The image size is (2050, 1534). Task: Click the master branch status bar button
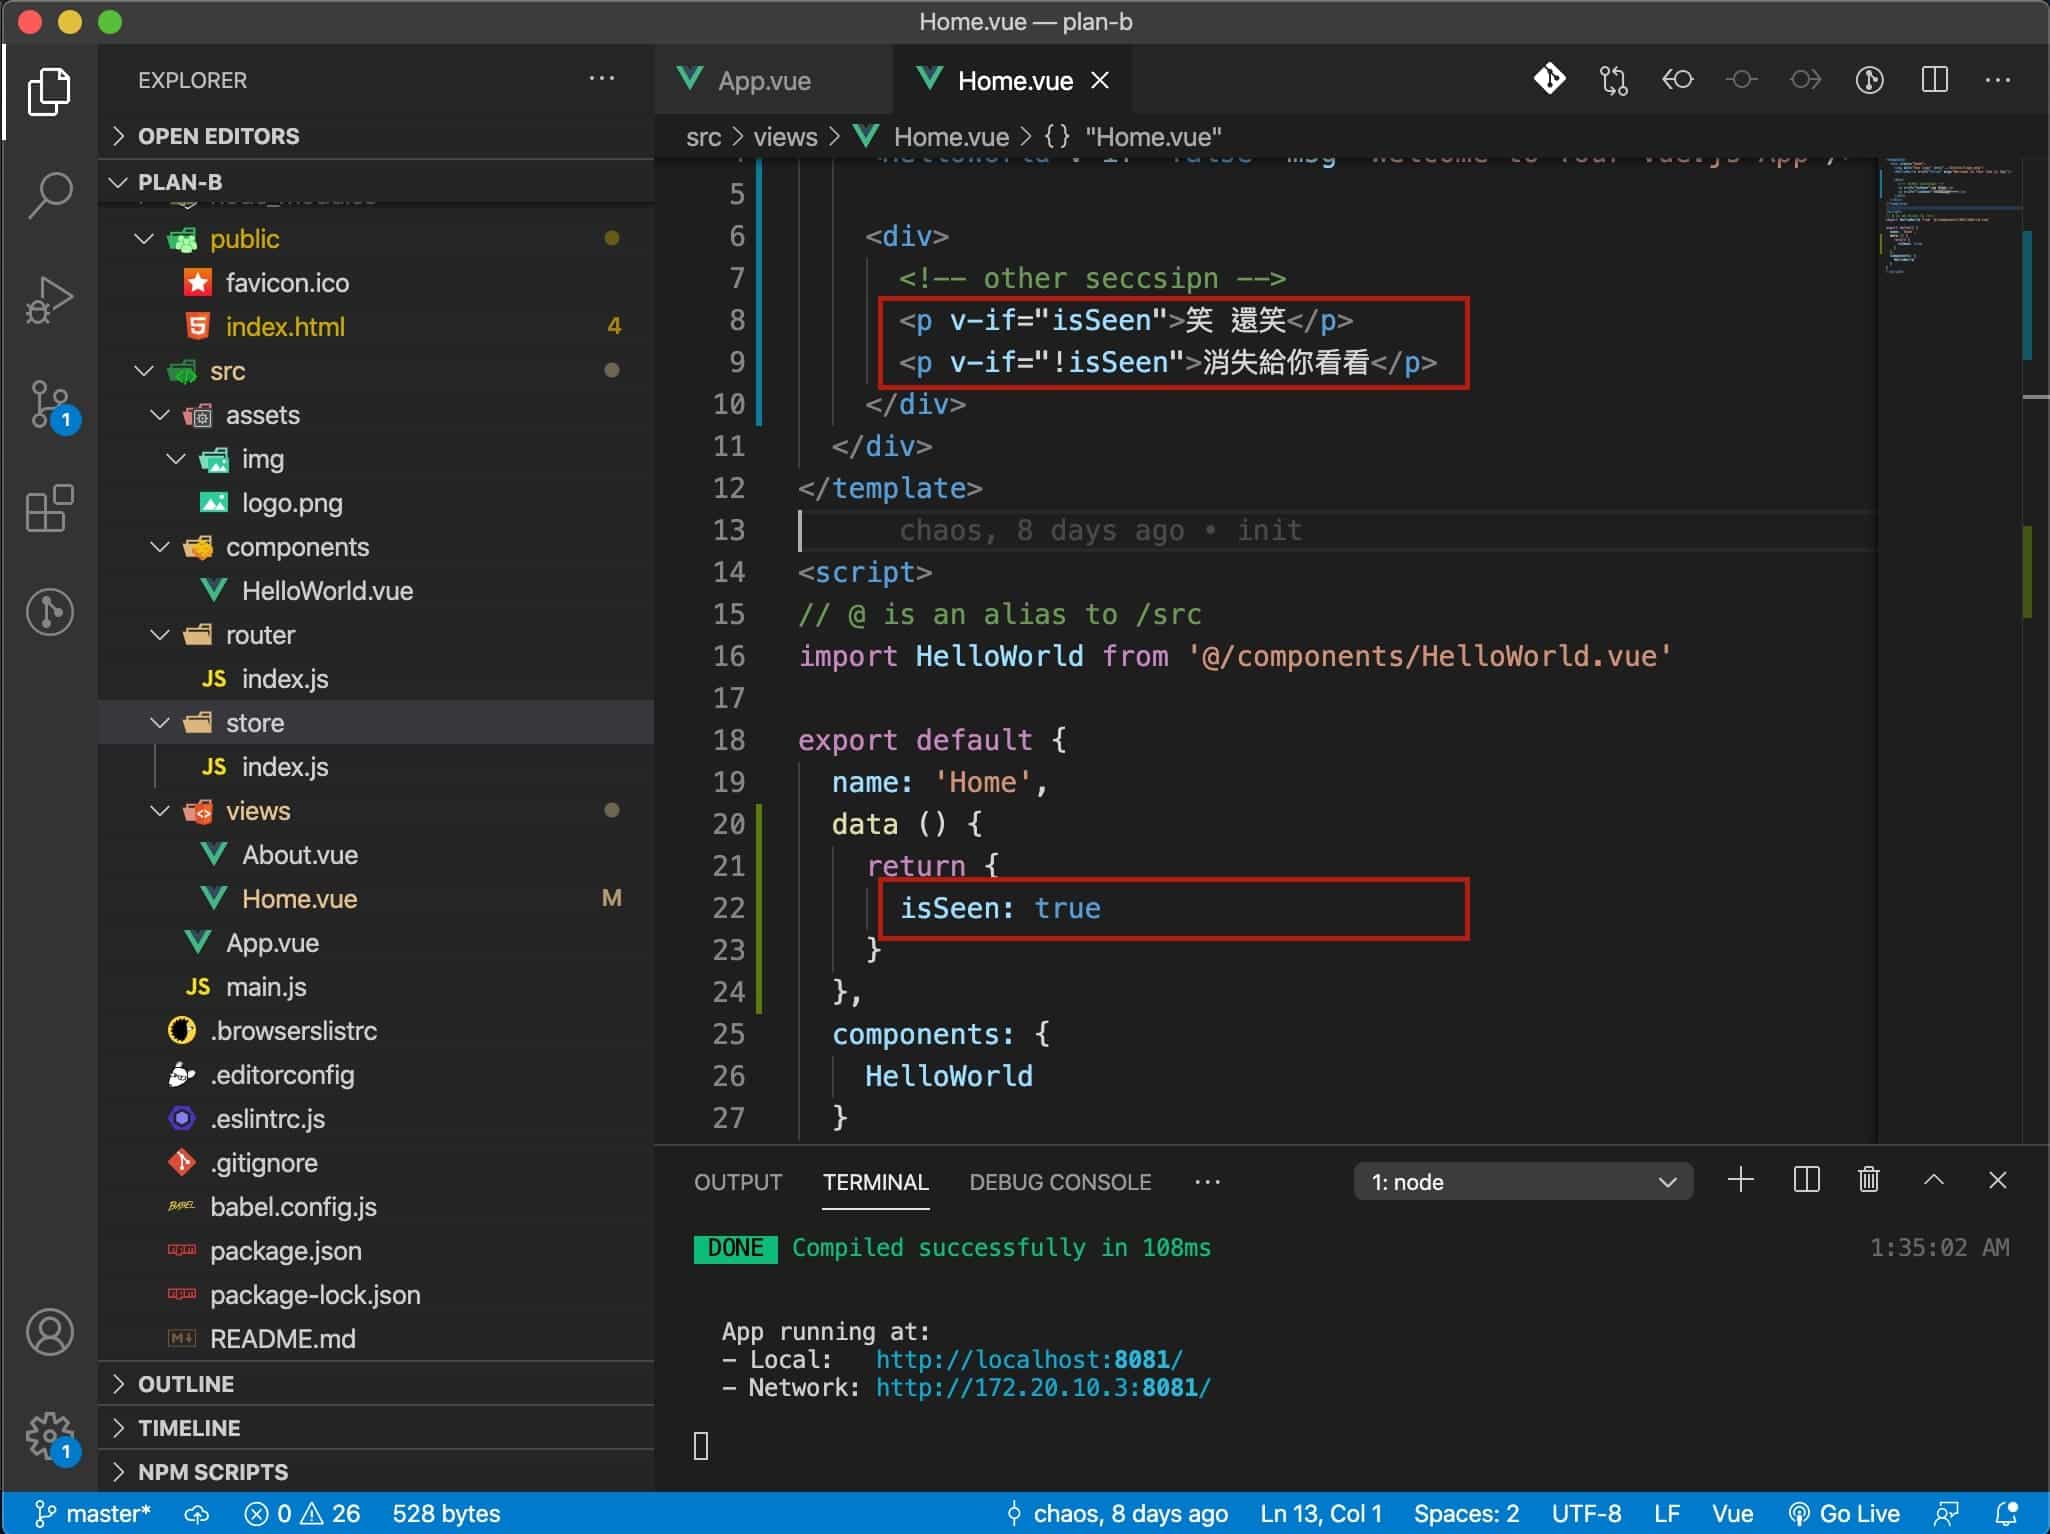[x=93, y=1513]
